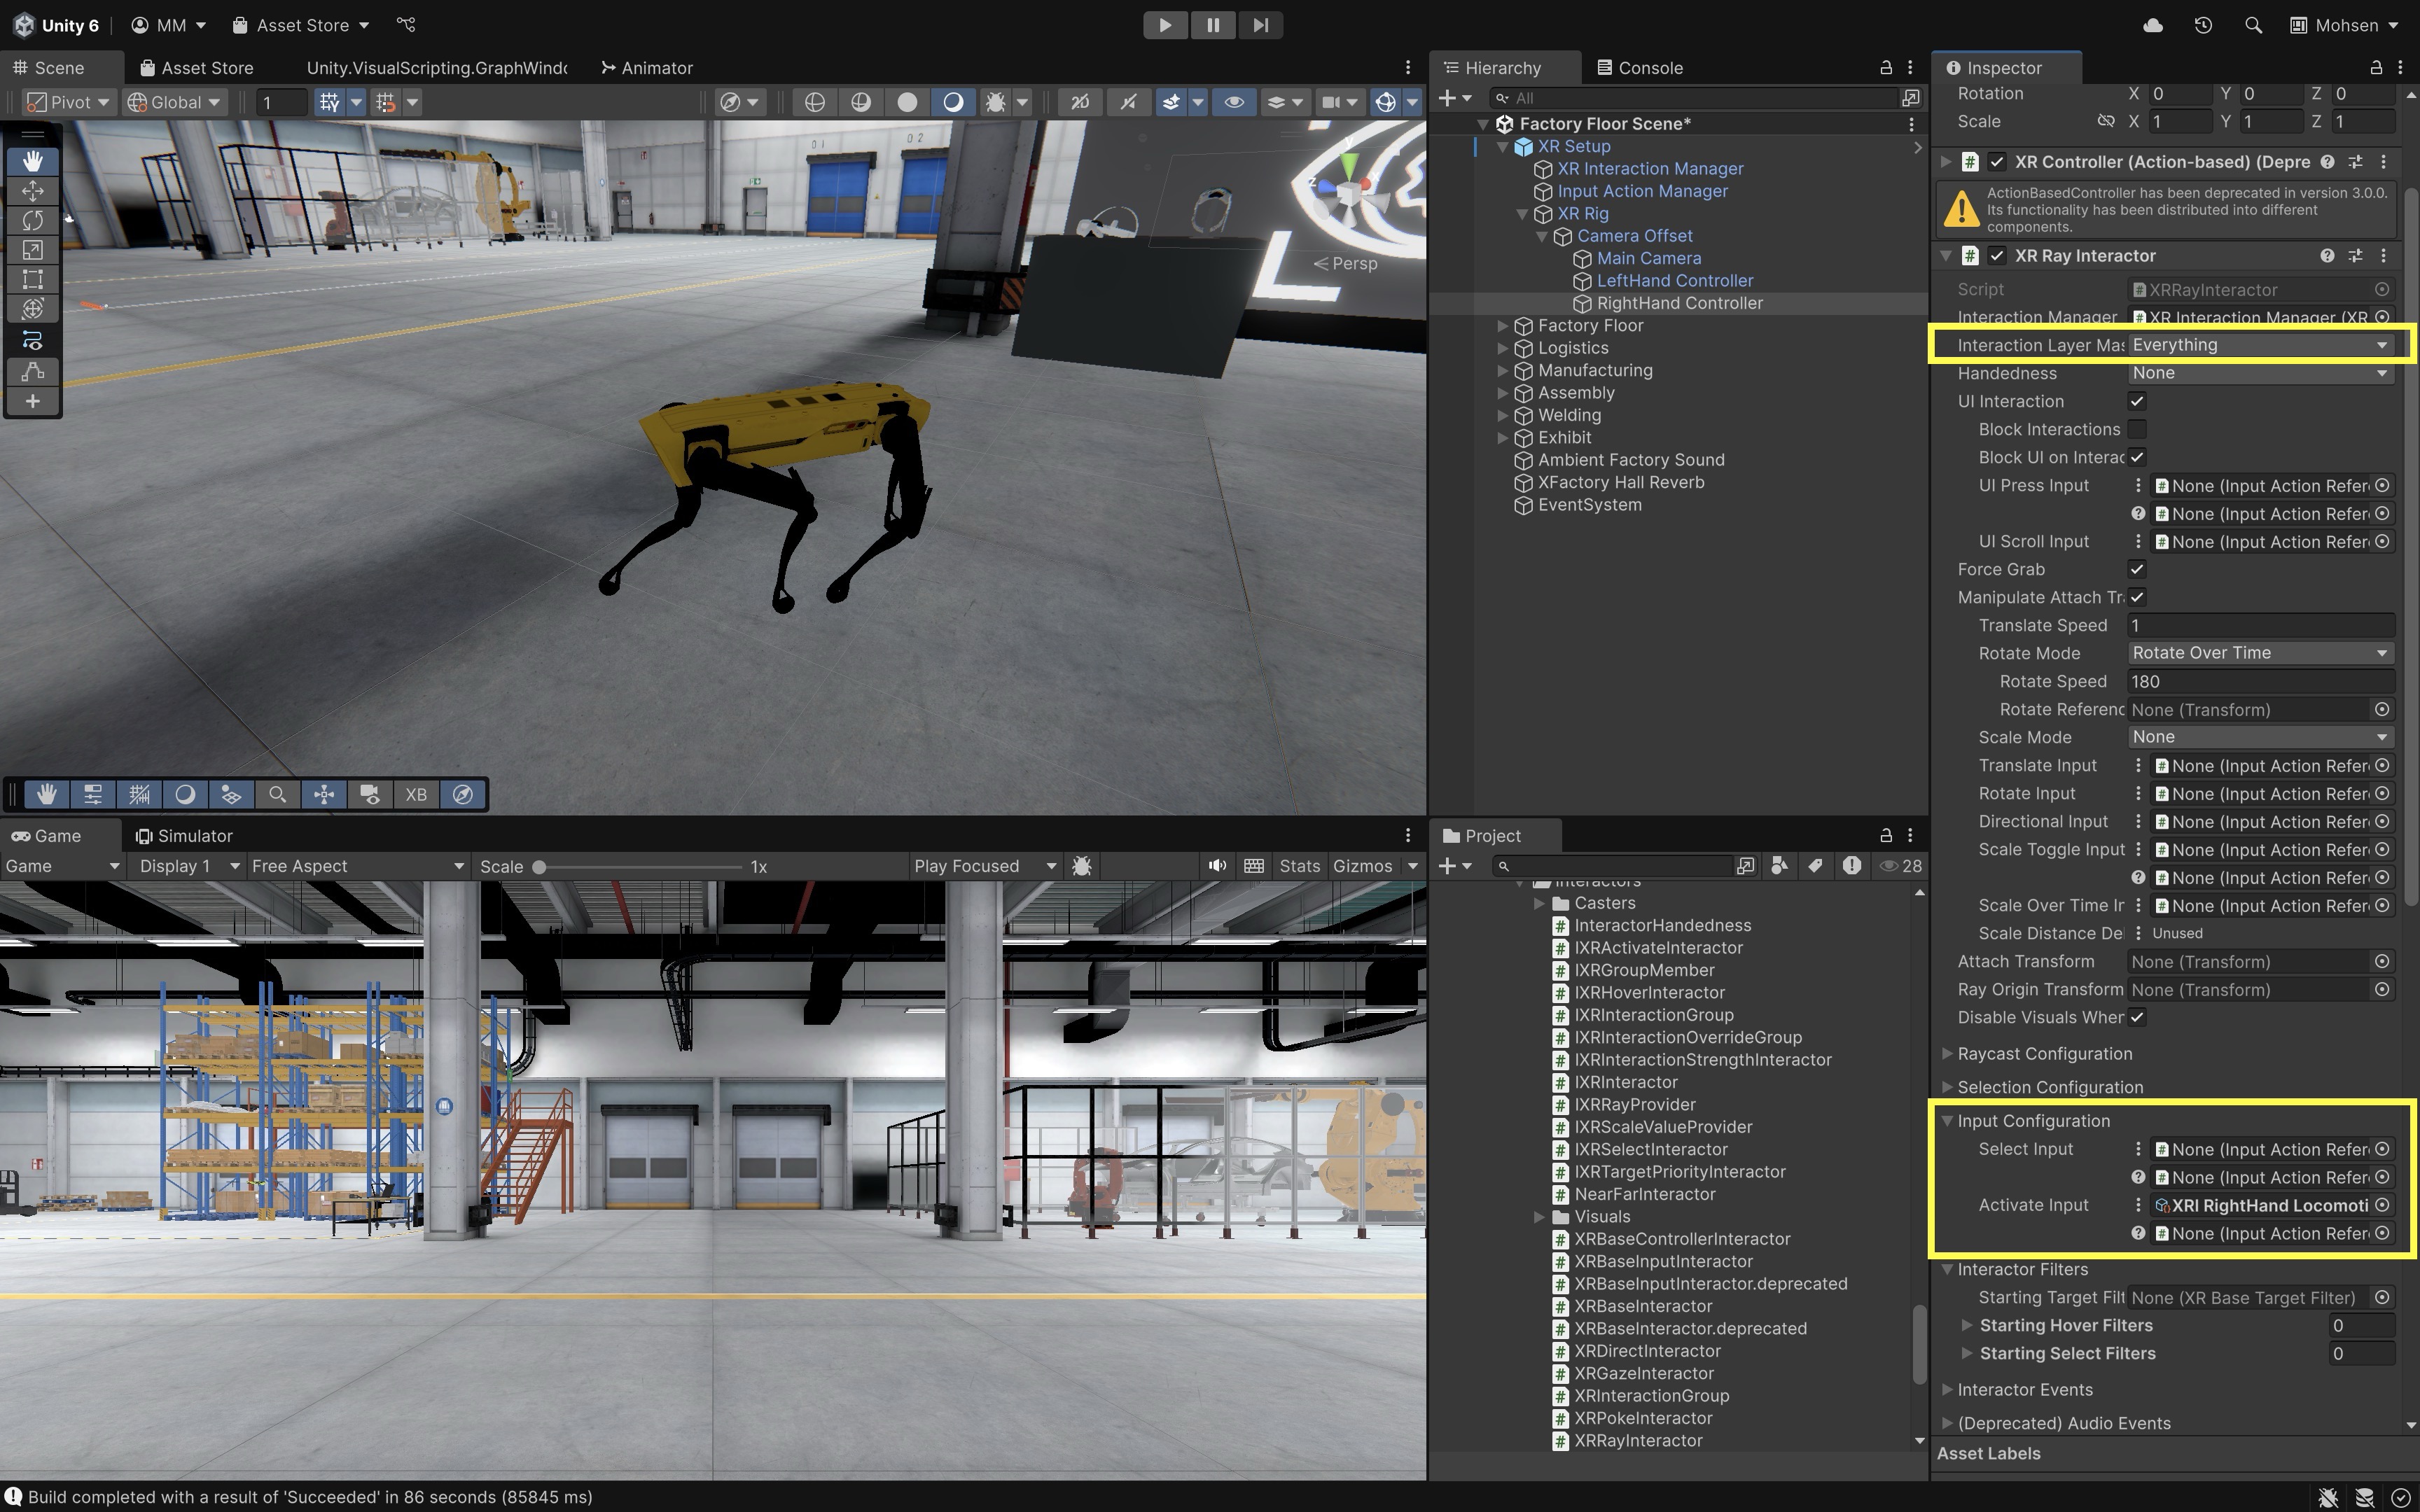Click the Step frame button
This screenshot has width=2420, height=1512.
(1260, 25)
